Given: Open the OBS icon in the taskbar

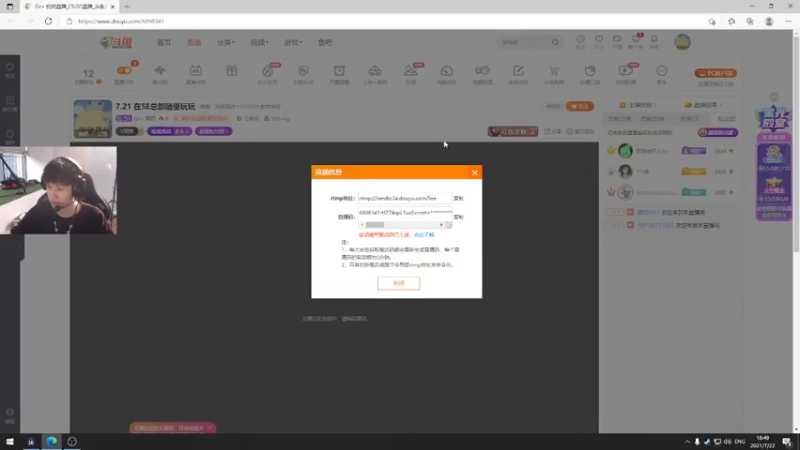Looking at the screenshot, I should (72, 442).
